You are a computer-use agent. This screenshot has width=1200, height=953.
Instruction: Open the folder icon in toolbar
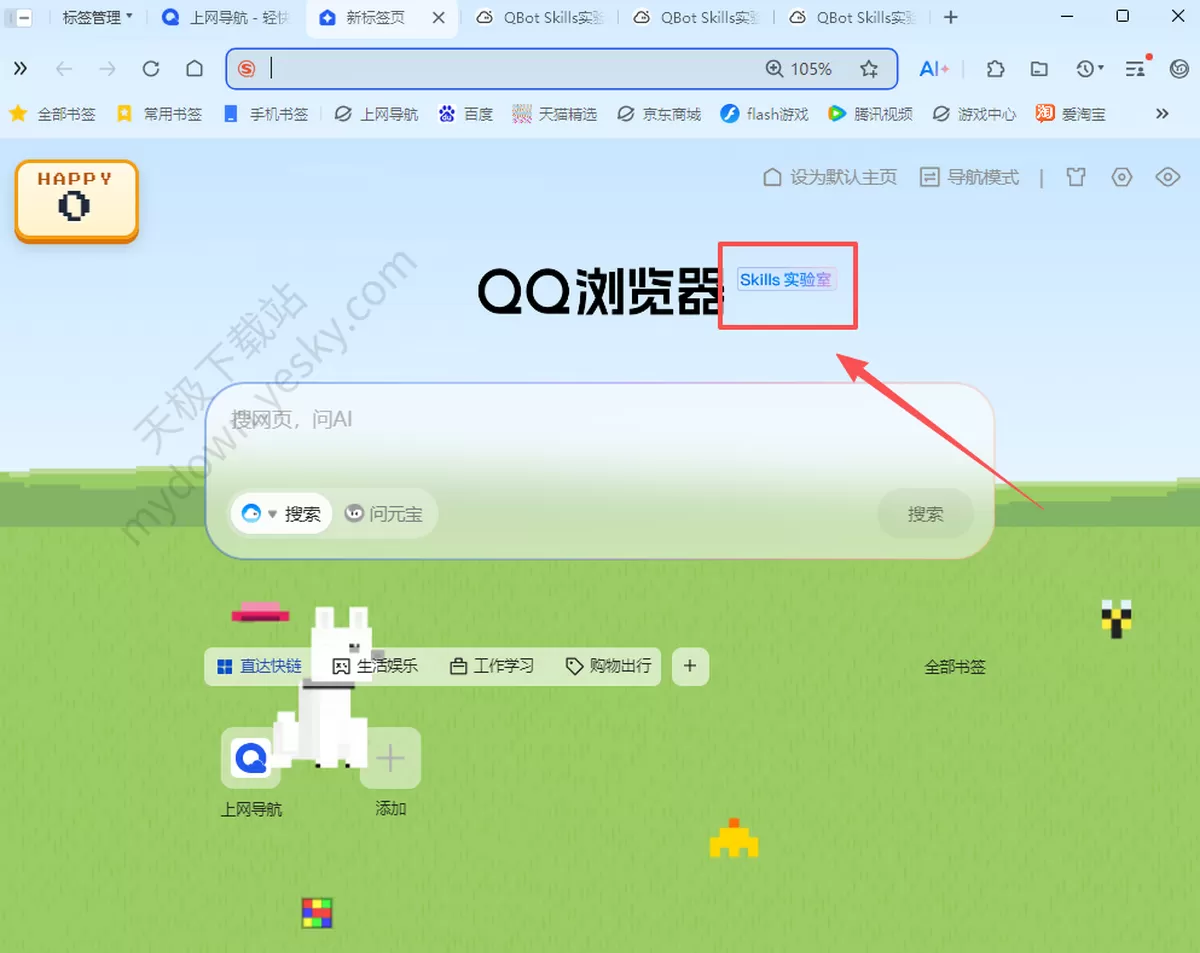pyautogui.click(x=1040, y=68)
